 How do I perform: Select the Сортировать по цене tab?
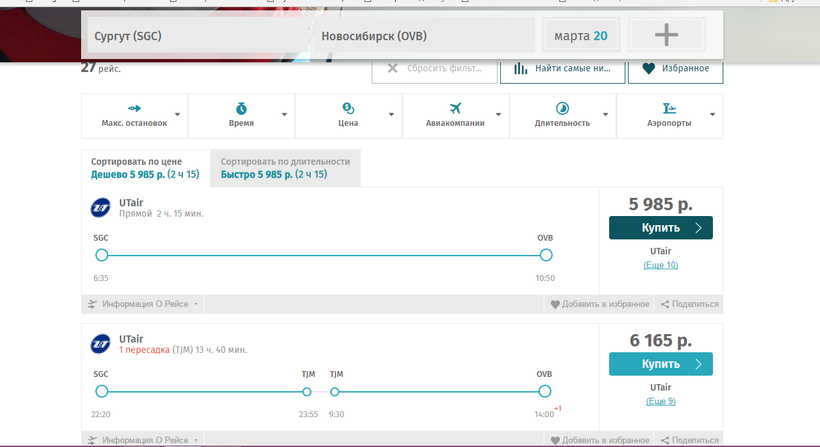[145, 168]
